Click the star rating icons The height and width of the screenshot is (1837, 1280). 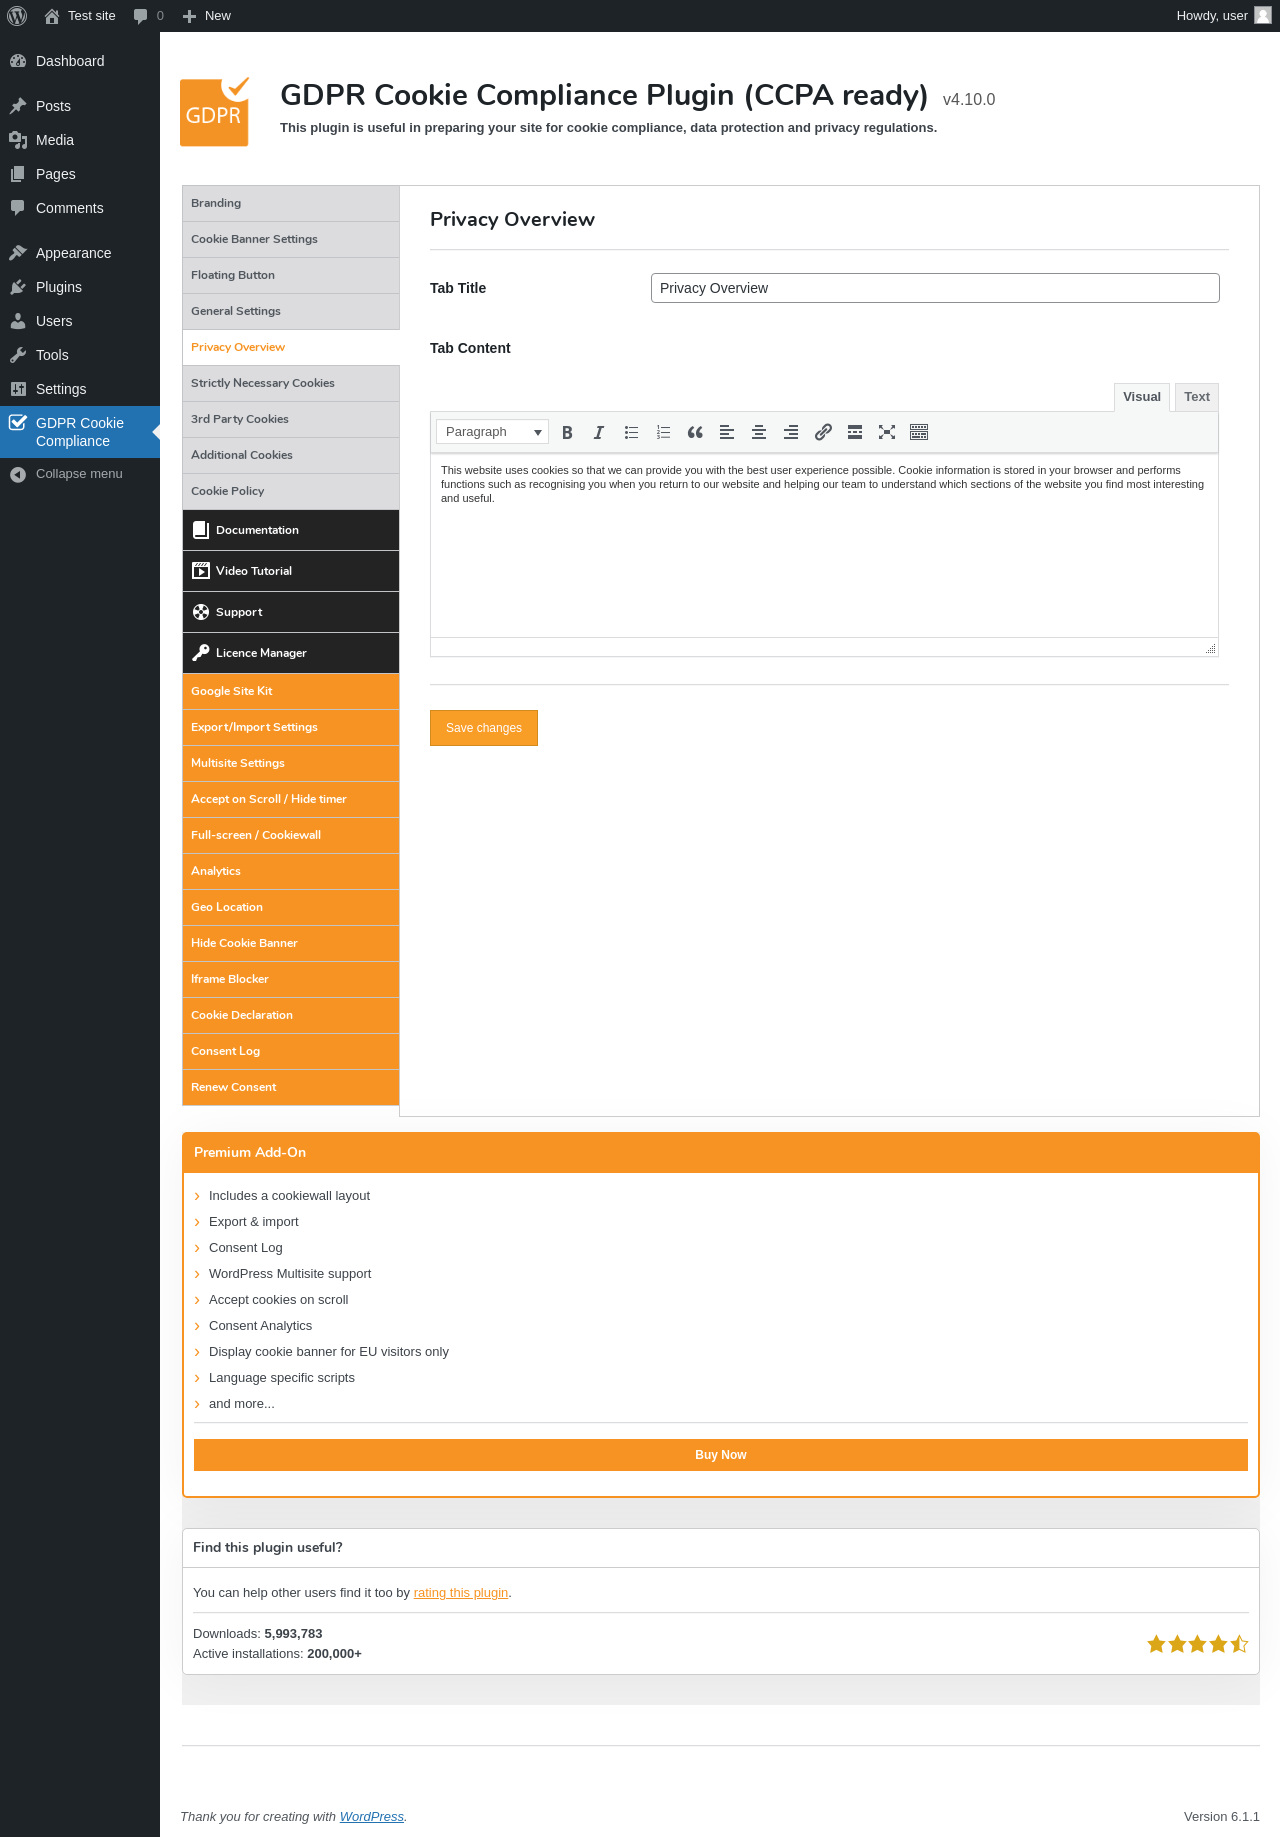coord(1198,1644)
